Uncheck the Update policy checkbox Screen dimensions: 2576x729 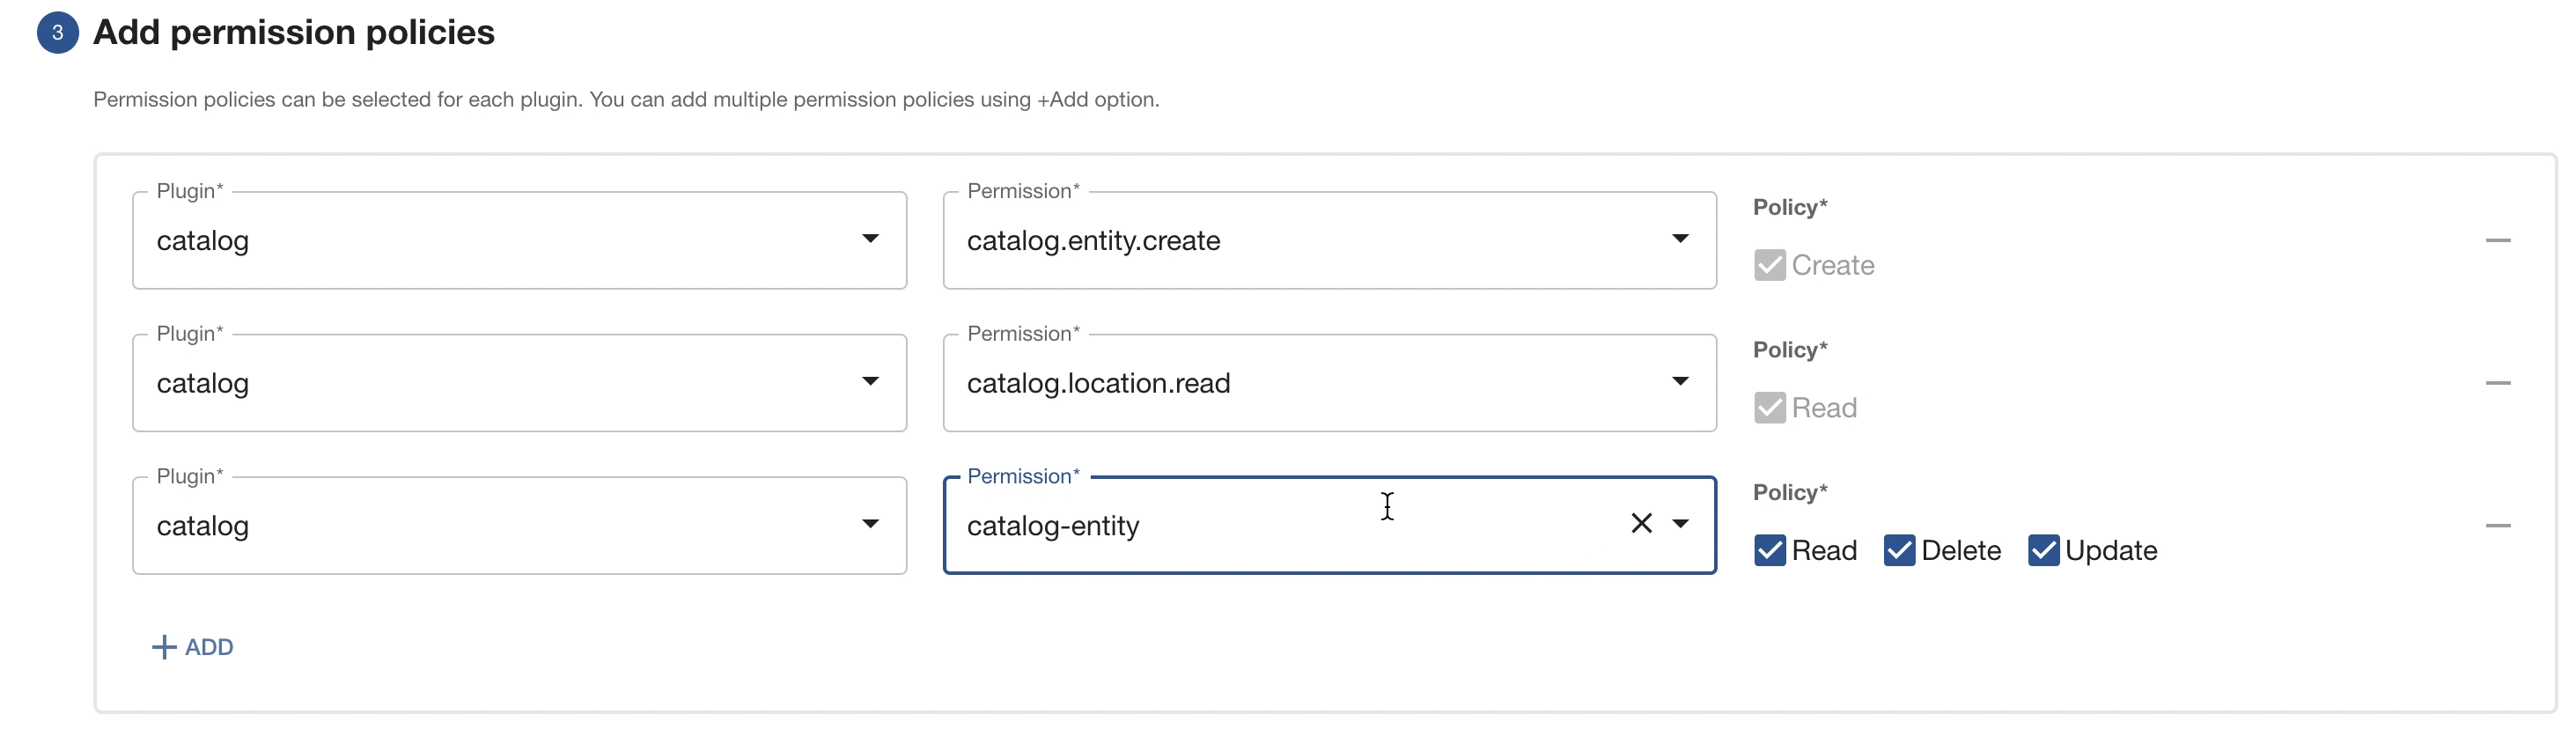click(2043, 550)
